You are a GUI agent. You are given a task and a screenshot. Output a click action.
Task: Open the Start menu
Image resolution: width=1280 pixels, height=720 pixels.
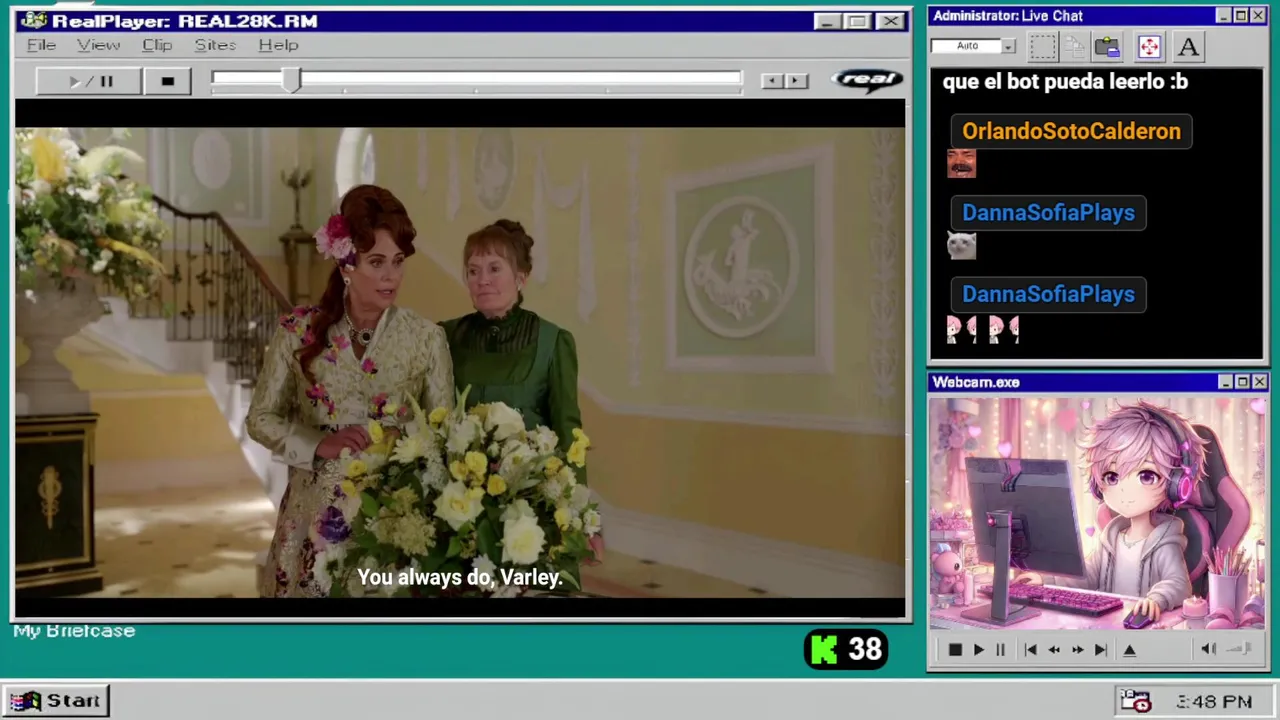coord(56,701)
